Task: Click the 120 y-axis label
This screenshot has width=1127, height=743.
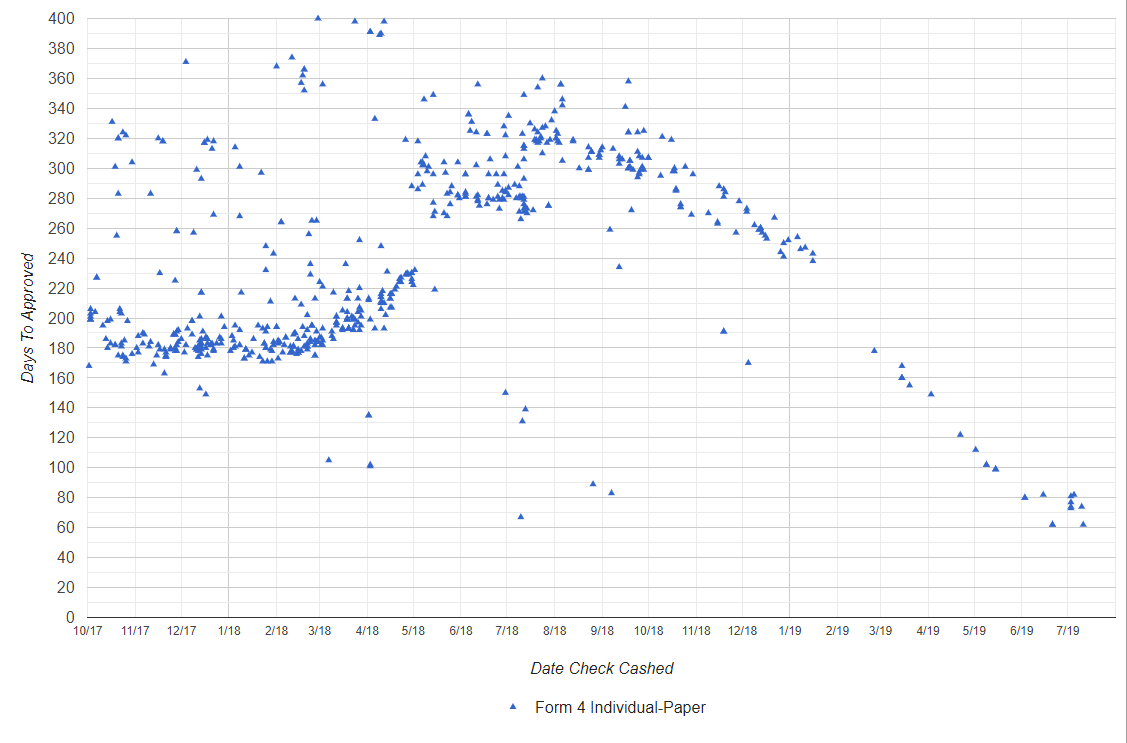Action: pyautogui.click(x=62, y=438)
